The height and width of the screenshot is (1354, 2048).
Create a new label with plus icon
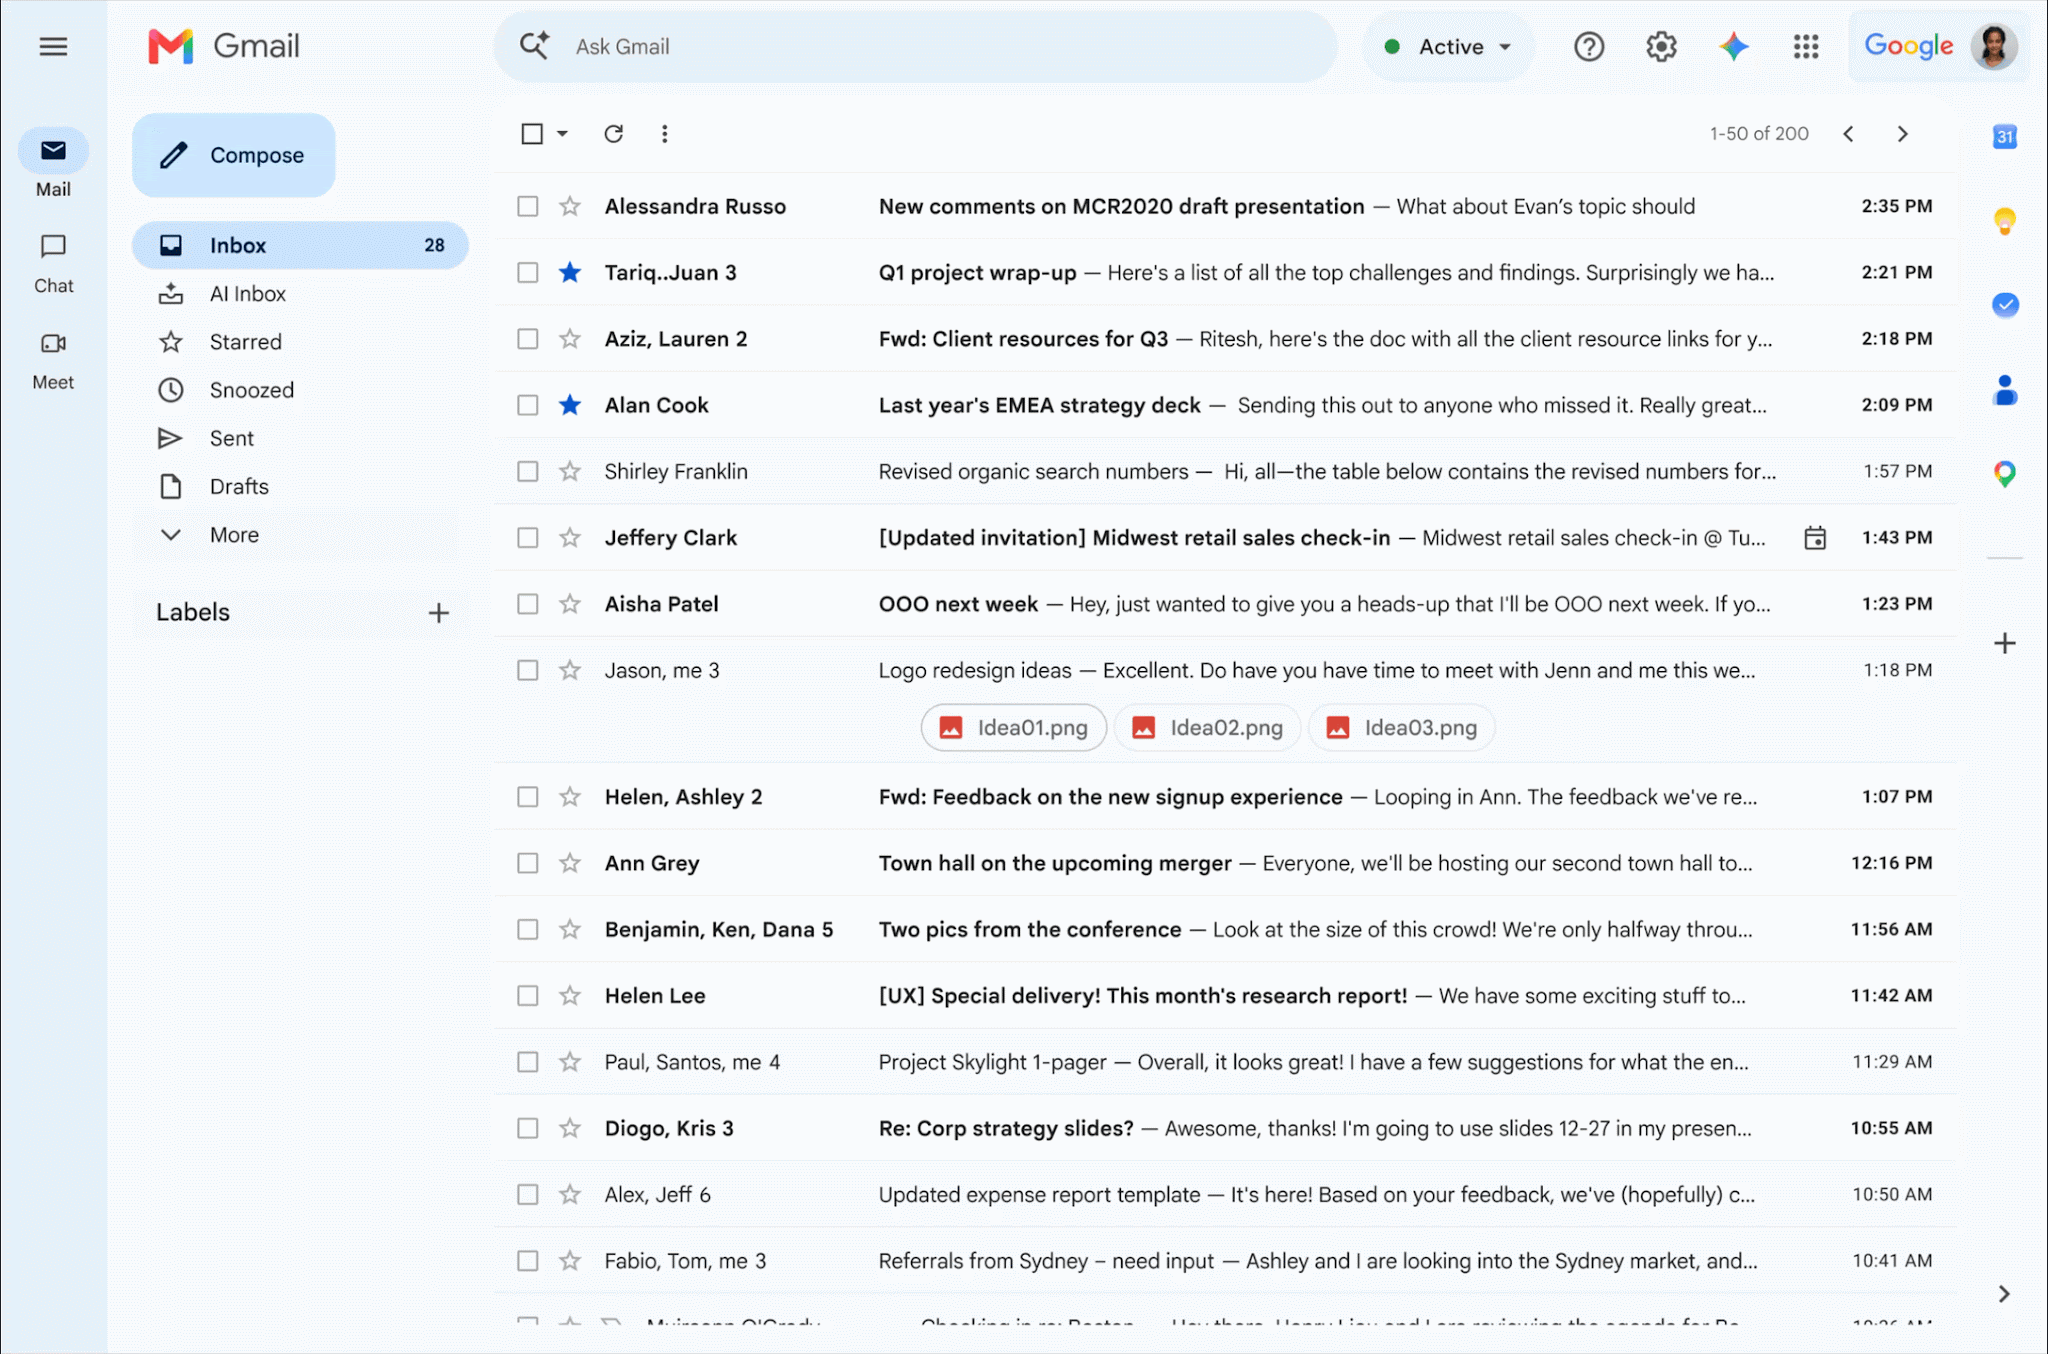tap(438, 613)
